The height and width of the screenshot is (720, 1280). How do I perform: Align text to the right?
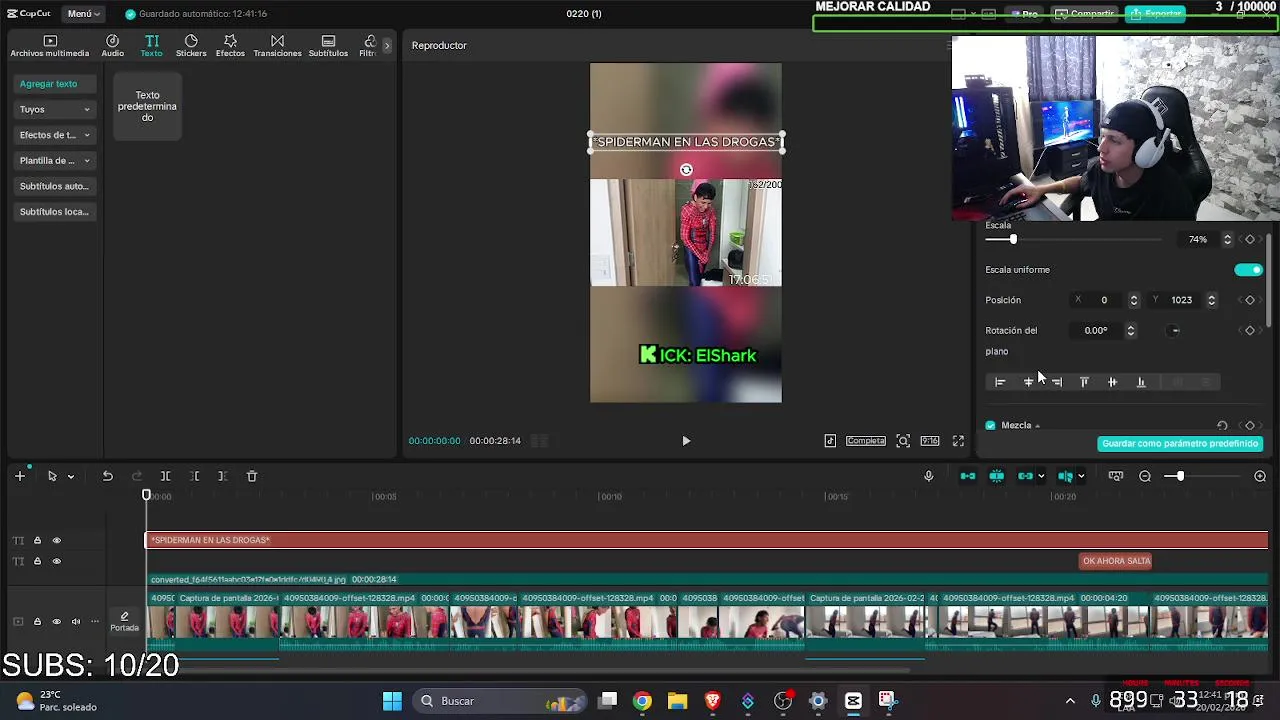point(1056,382)
